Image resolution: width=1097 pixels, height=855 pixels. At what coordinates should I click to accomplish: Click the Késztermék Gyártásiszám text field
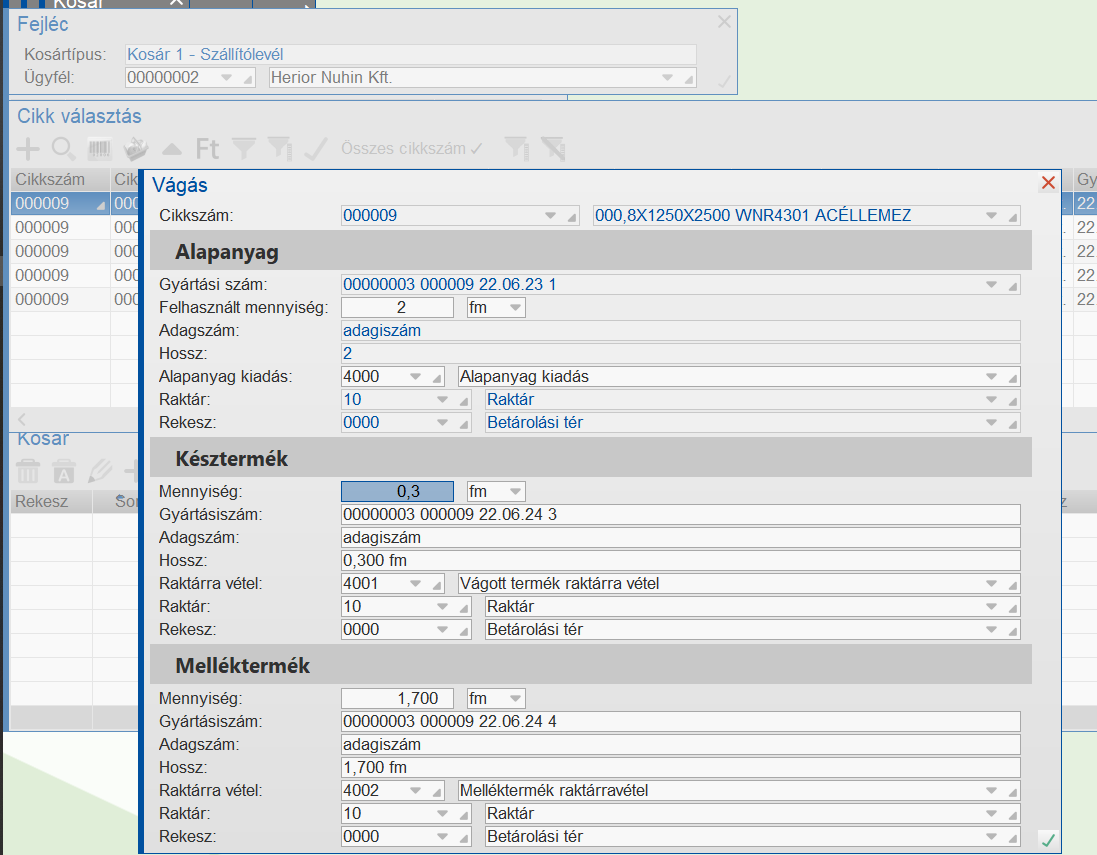point(680,515)
